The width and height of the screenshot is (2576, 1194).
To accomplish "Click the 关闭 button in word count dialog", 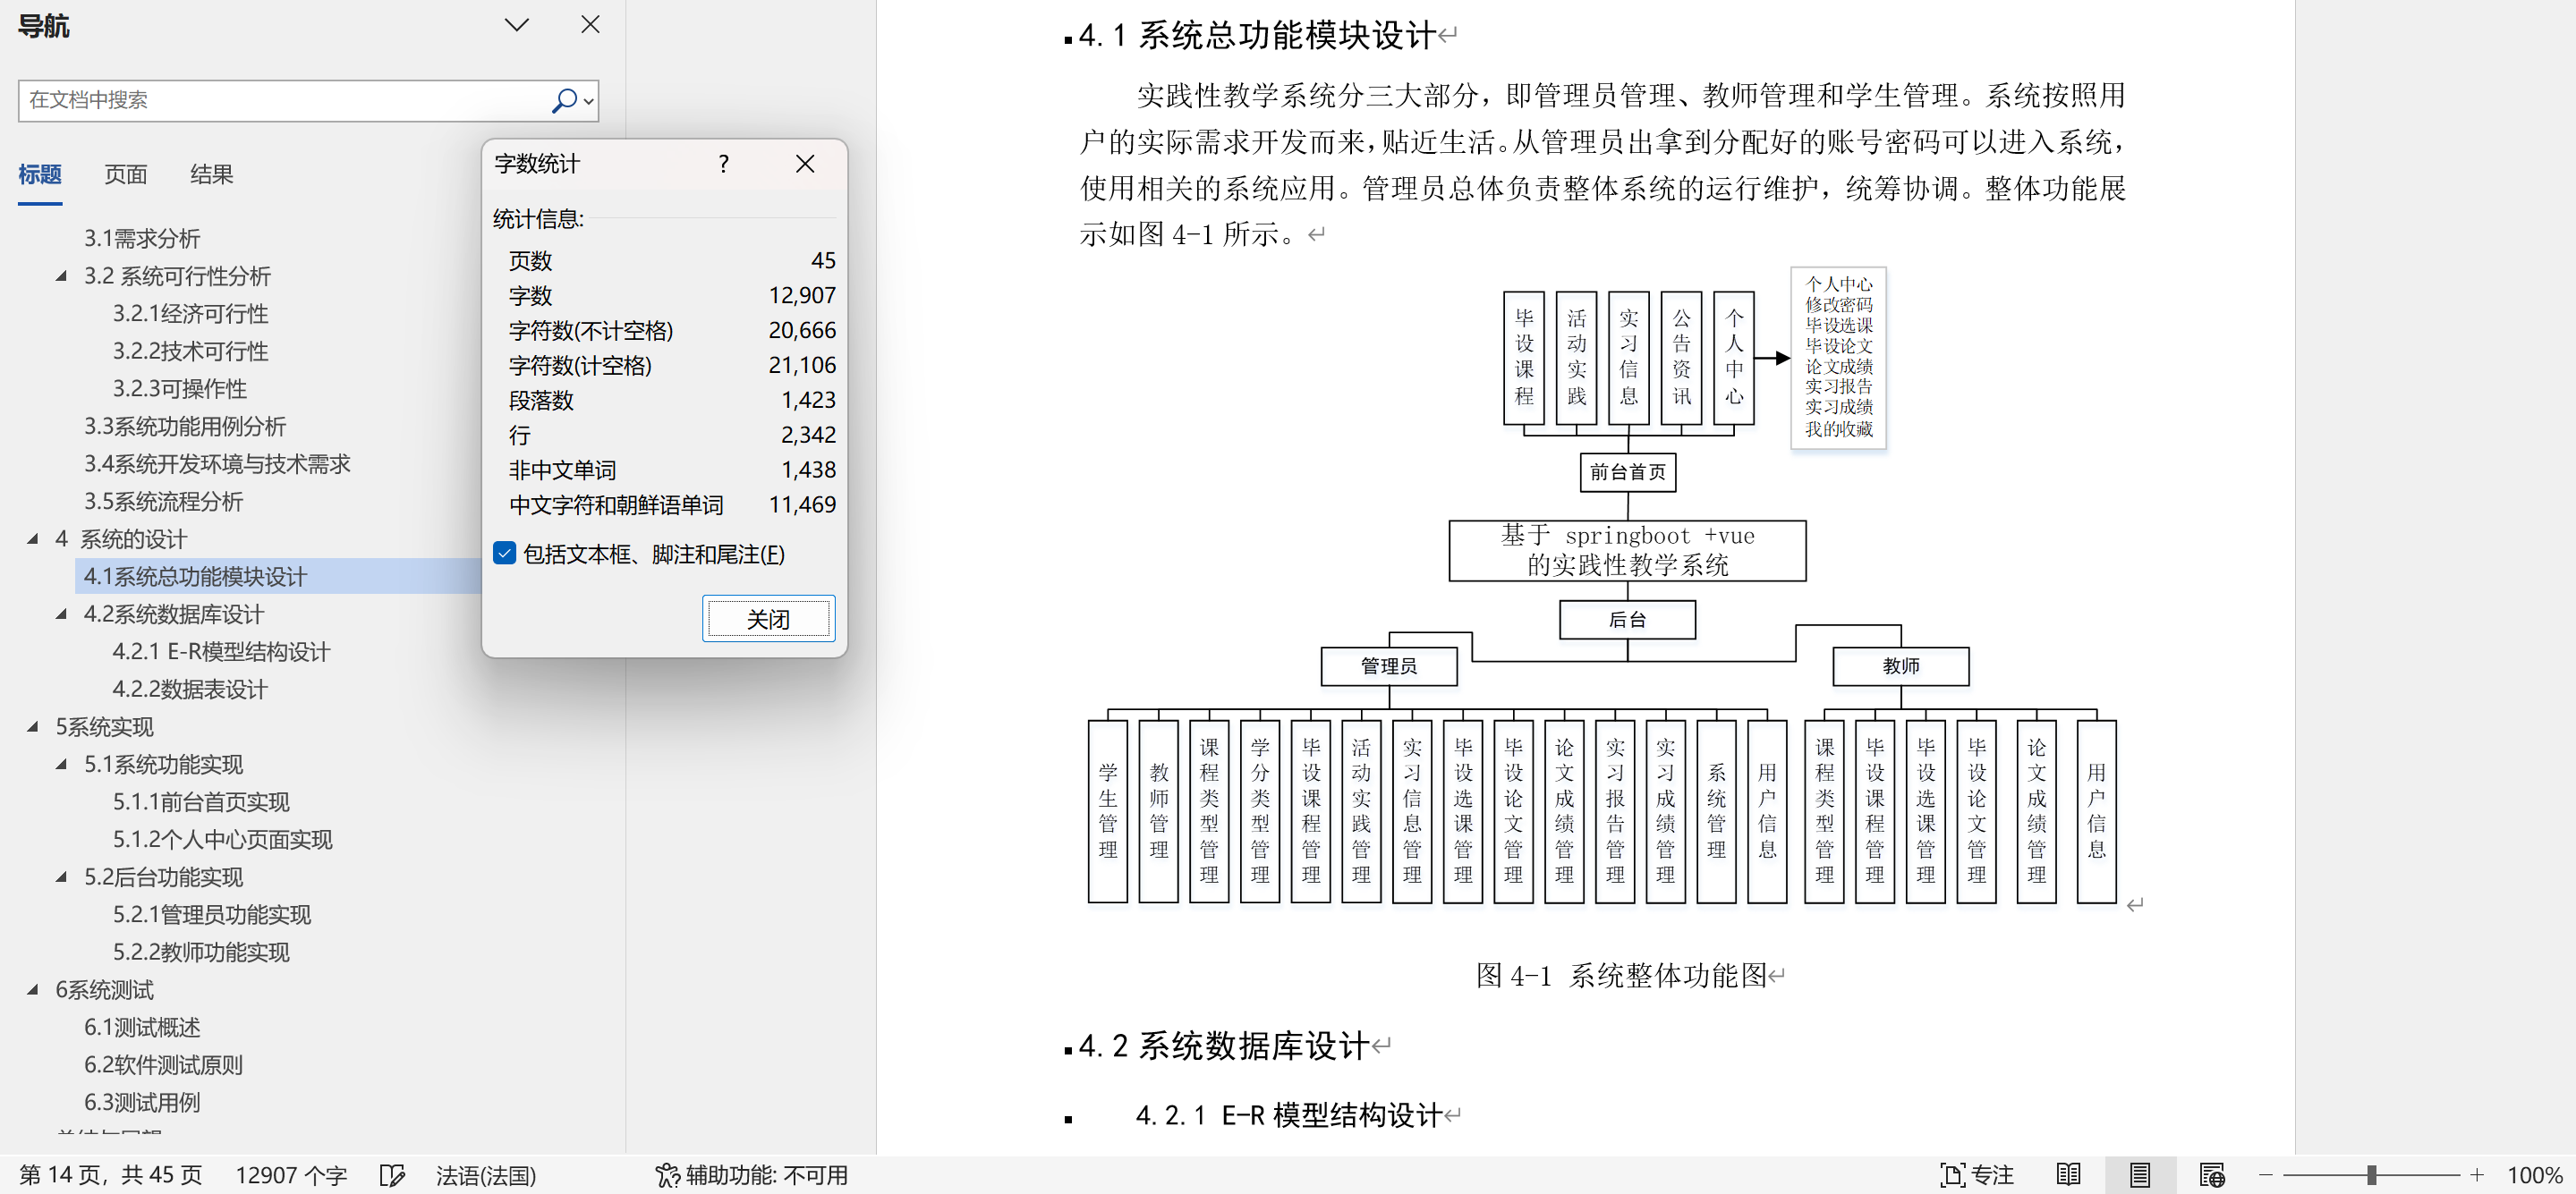I will click(x=768, y=619).
